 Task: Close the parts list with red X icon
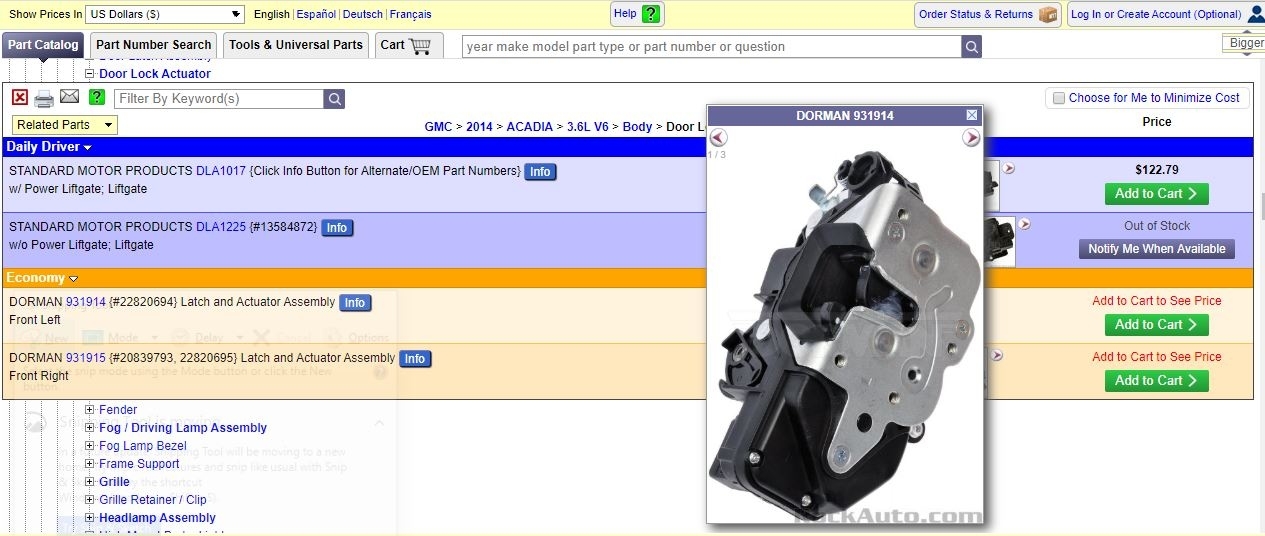tap(20, 98)
